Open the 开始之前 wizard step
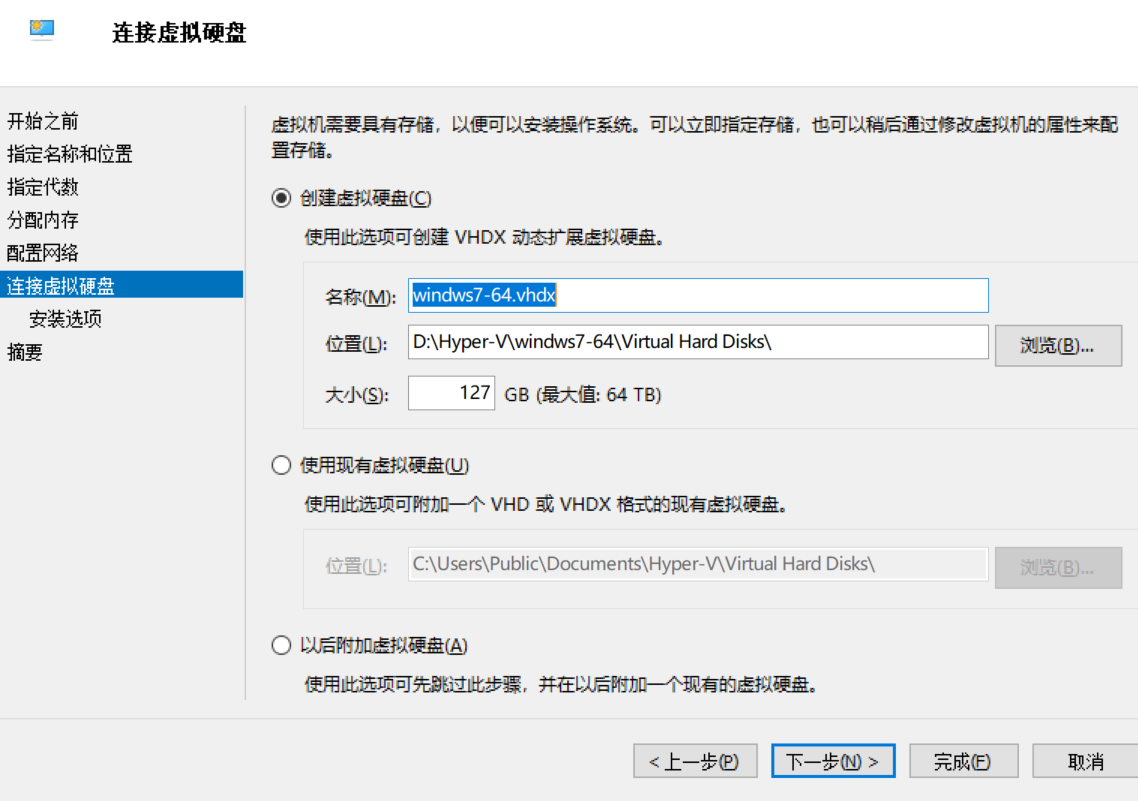Image resolution: width=1138 pixels, height=801 pixels. tap(43, 120)
